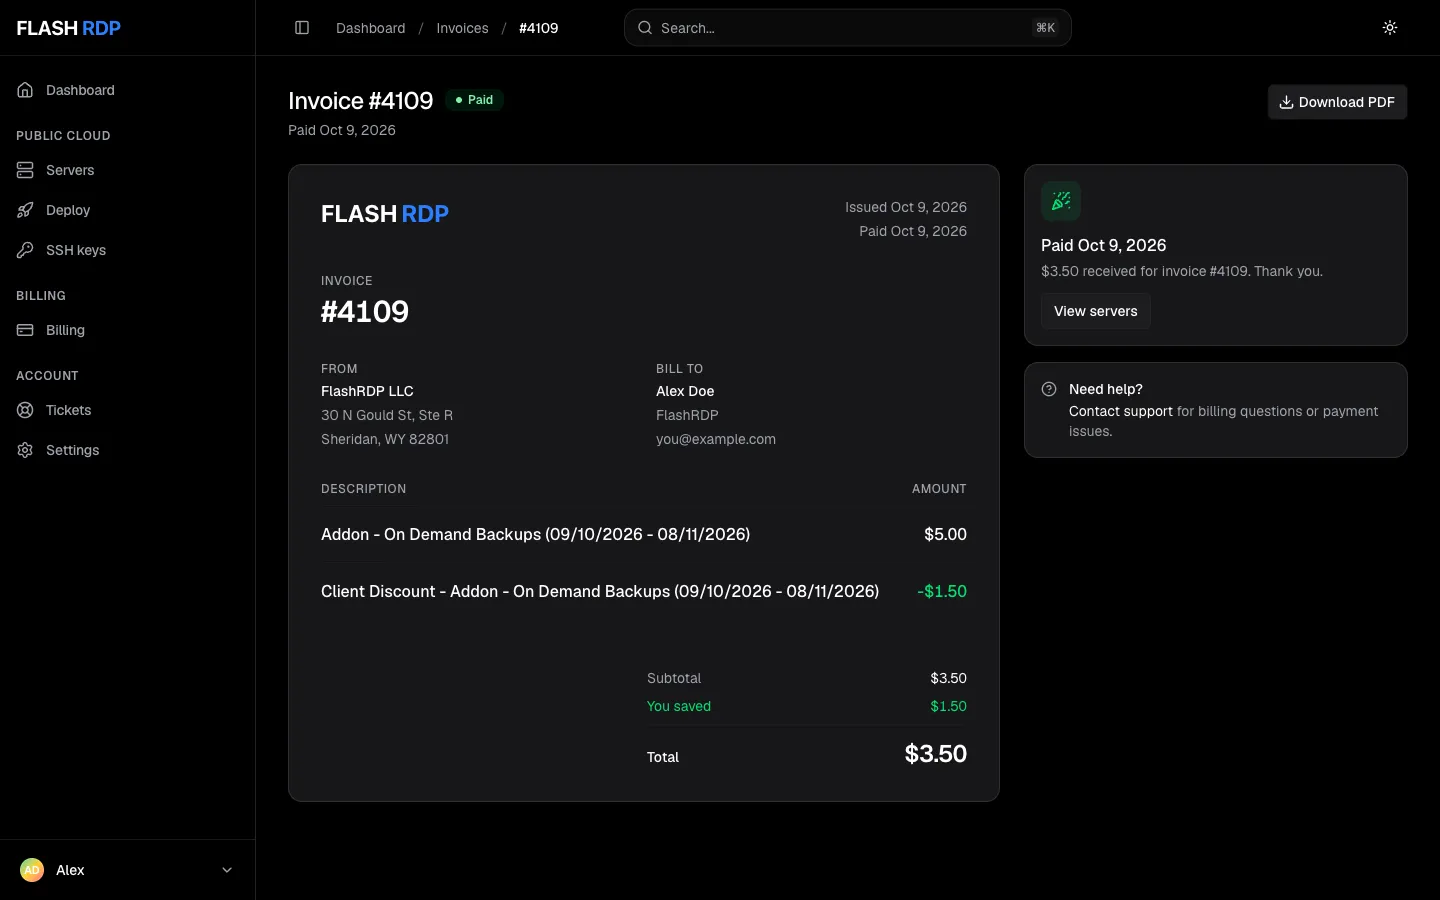
Task: Click the AD user avatar
Action: (32, 870)
